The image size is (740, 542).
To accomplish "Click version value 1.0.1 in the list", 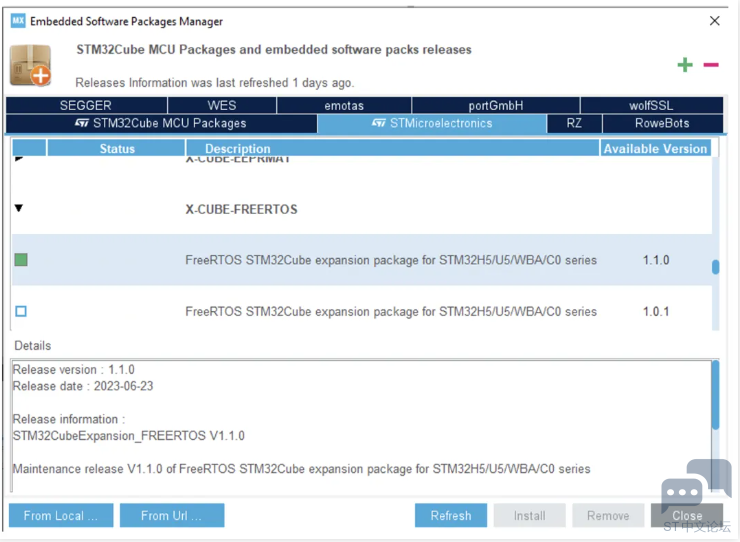I will coord(656,312).
